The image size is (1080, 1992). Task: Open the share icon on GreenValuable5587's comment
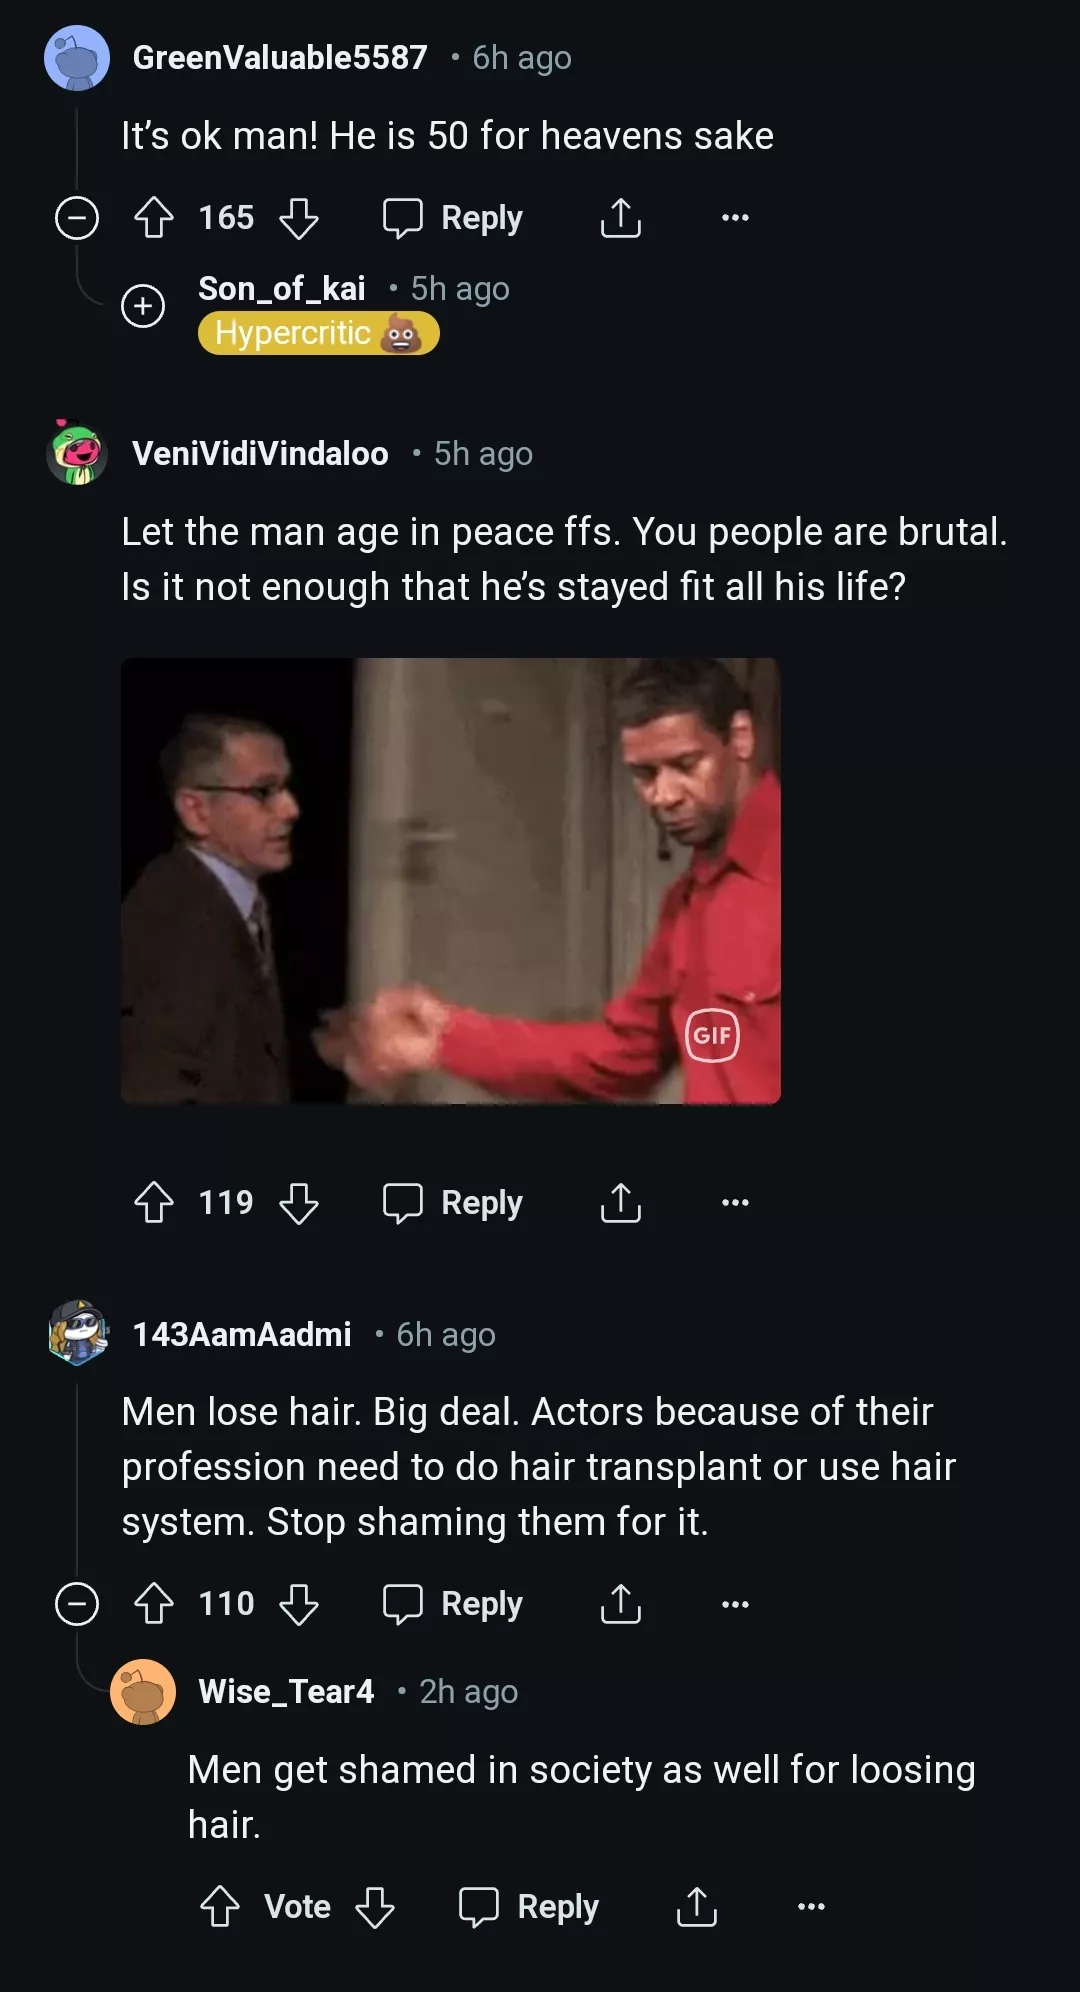(620, 217)
